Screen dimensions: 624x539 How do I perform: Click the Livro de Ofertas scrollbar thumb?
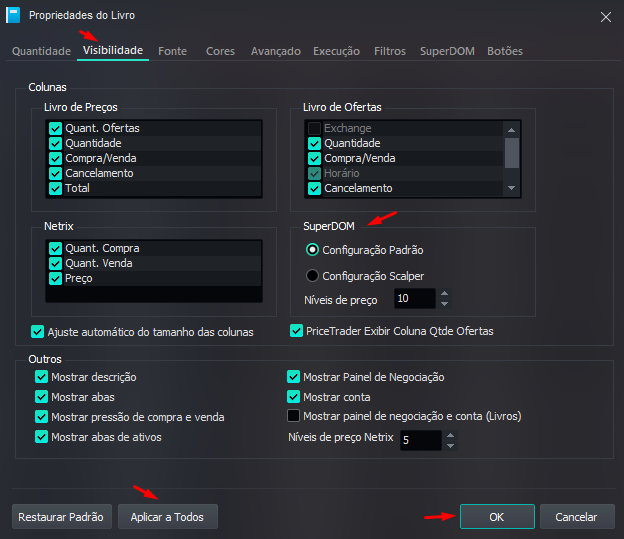(512, 153)
